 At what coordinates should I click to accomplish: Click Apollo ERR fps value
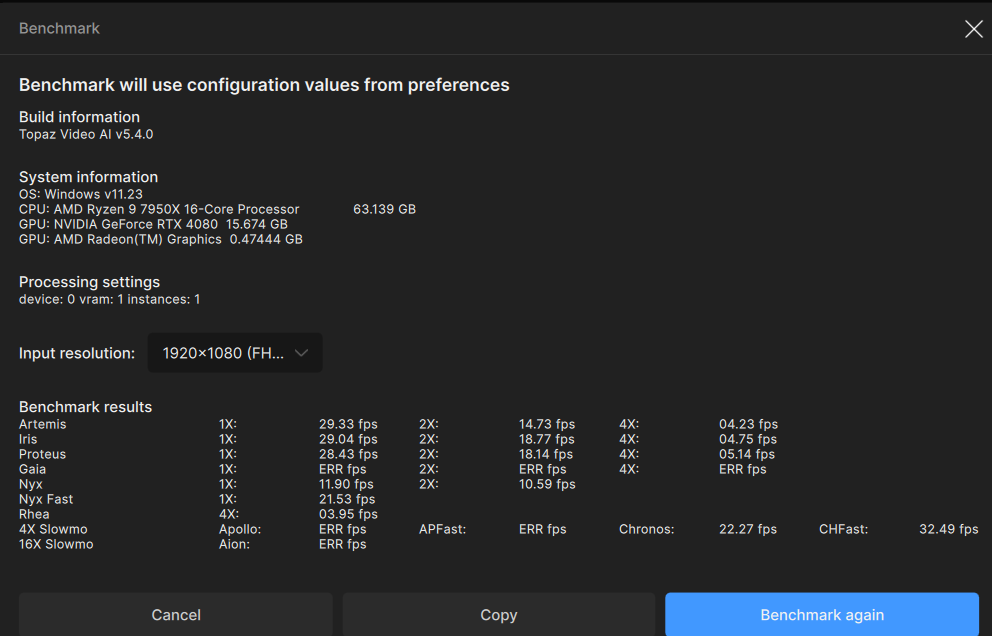click(342, 530)
